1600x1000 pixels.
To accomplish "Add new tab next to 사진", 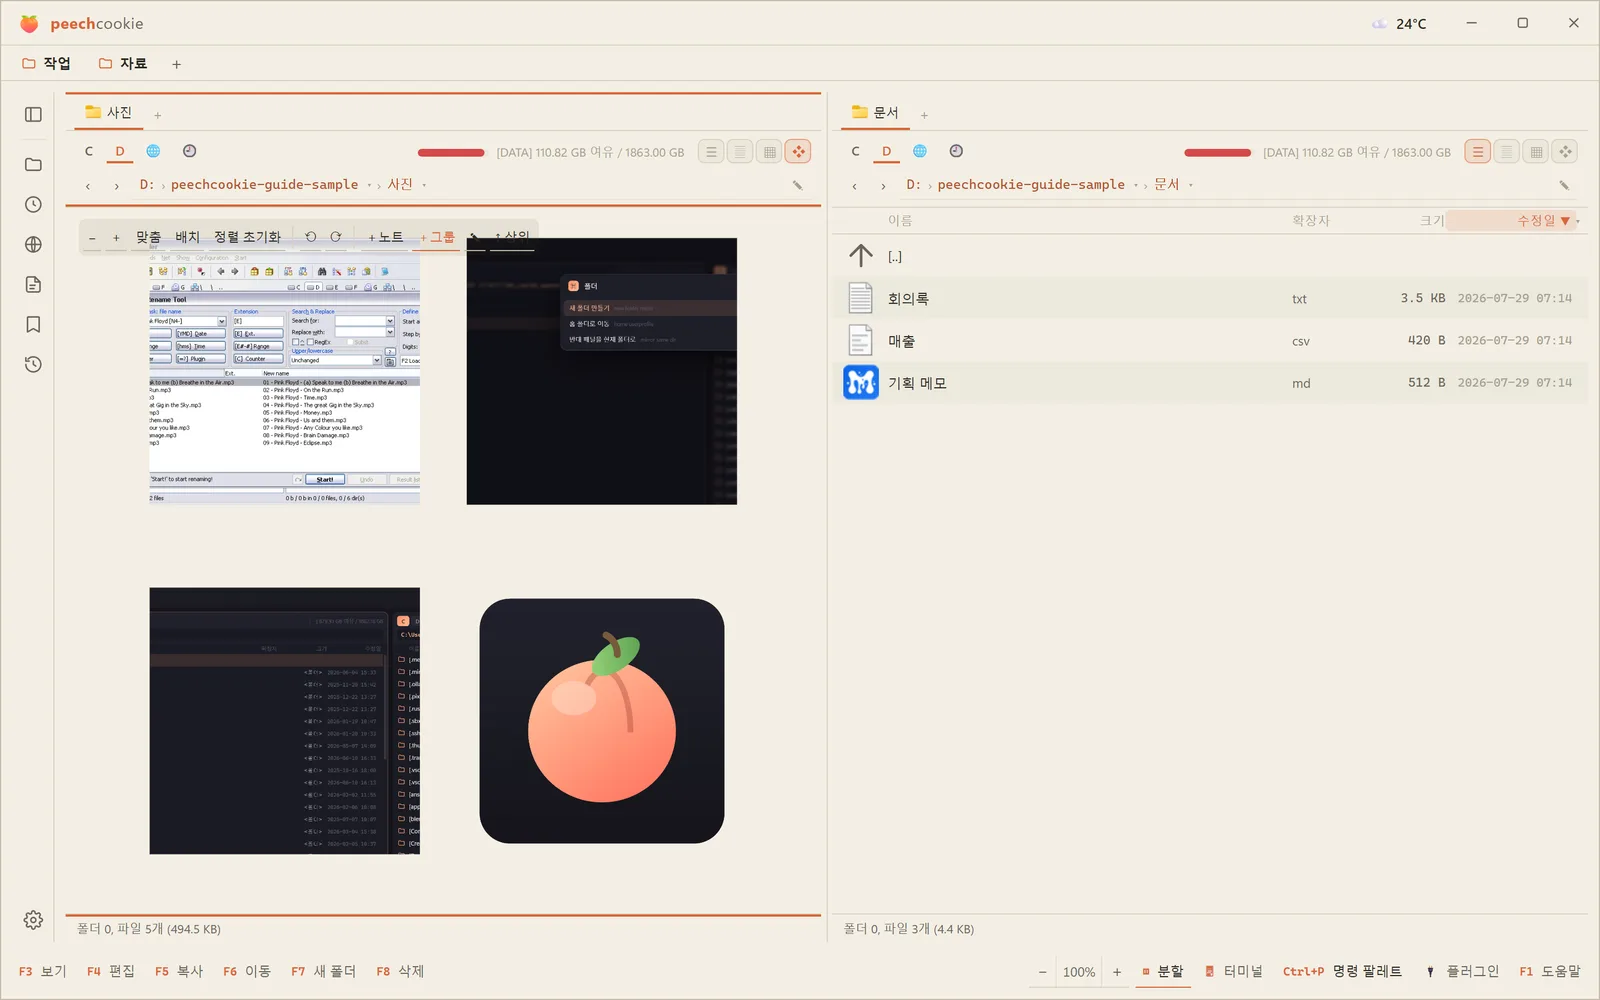I will pos(157,115).
